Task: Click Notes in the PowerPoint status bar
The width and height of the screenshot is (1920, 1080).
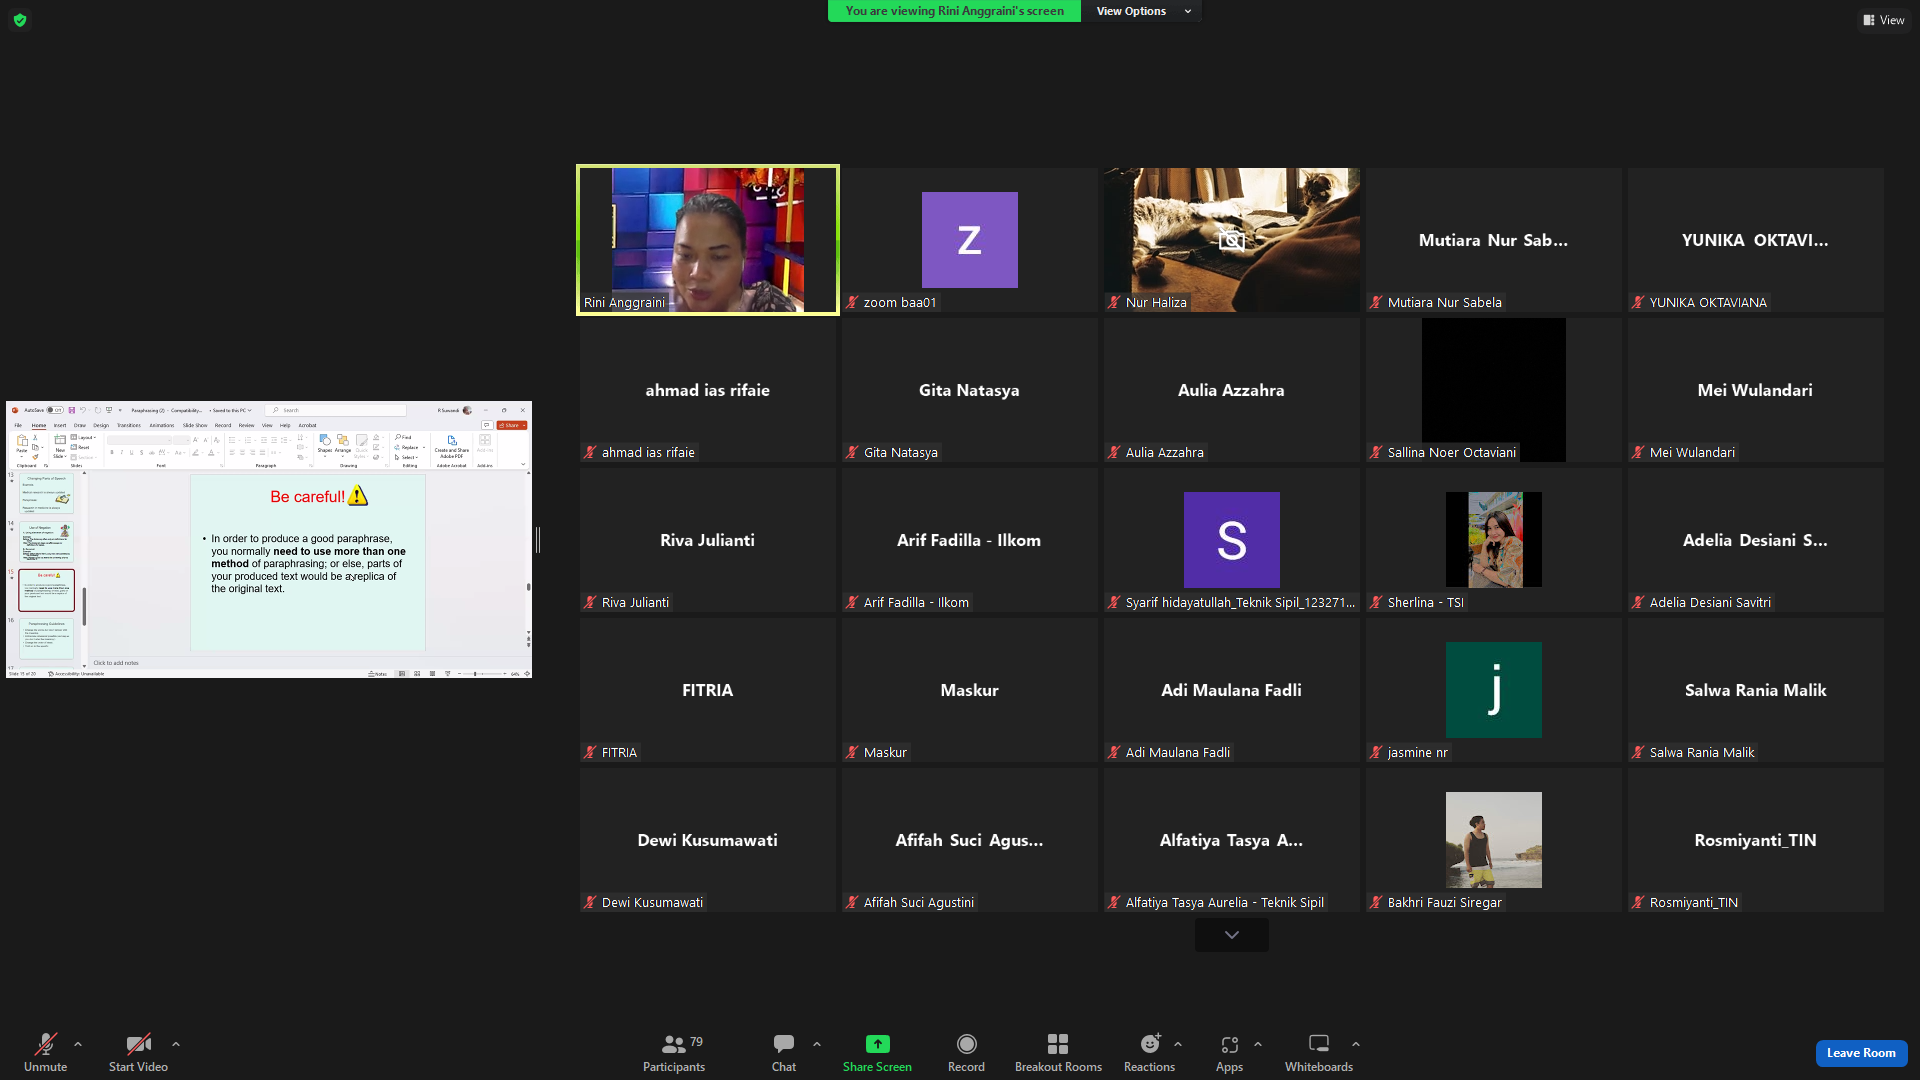Action: pyautogui.click(x=378, y=674)
